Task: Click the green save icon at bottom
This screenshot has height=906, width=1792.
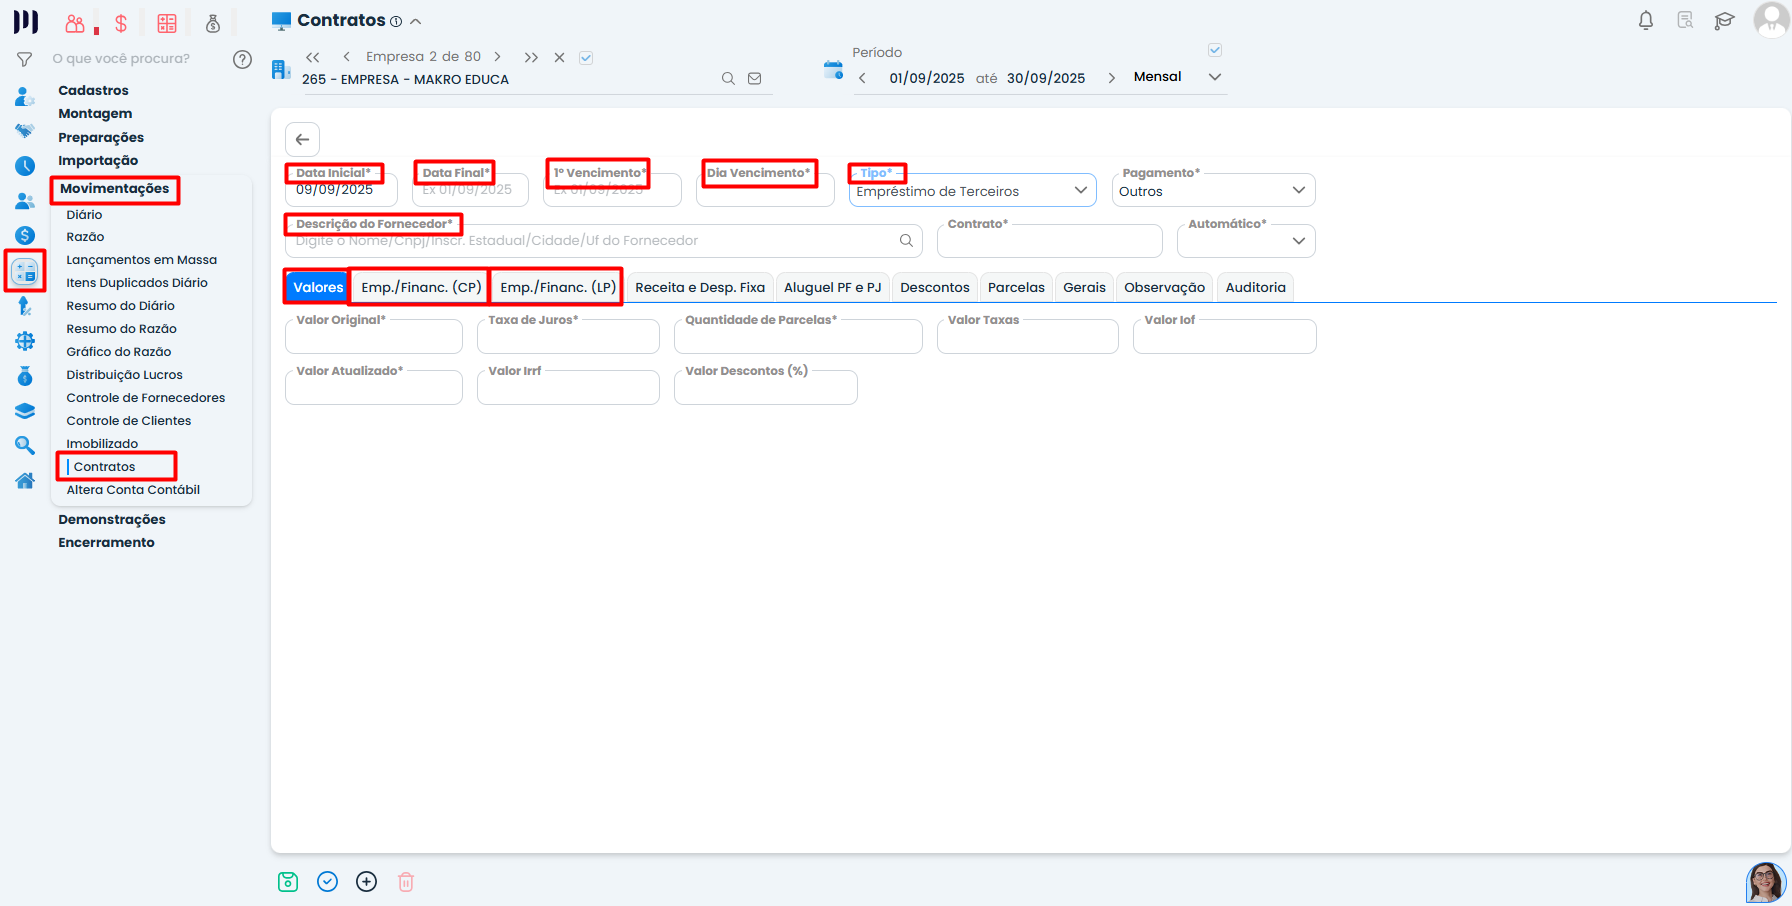Action: 288,882
